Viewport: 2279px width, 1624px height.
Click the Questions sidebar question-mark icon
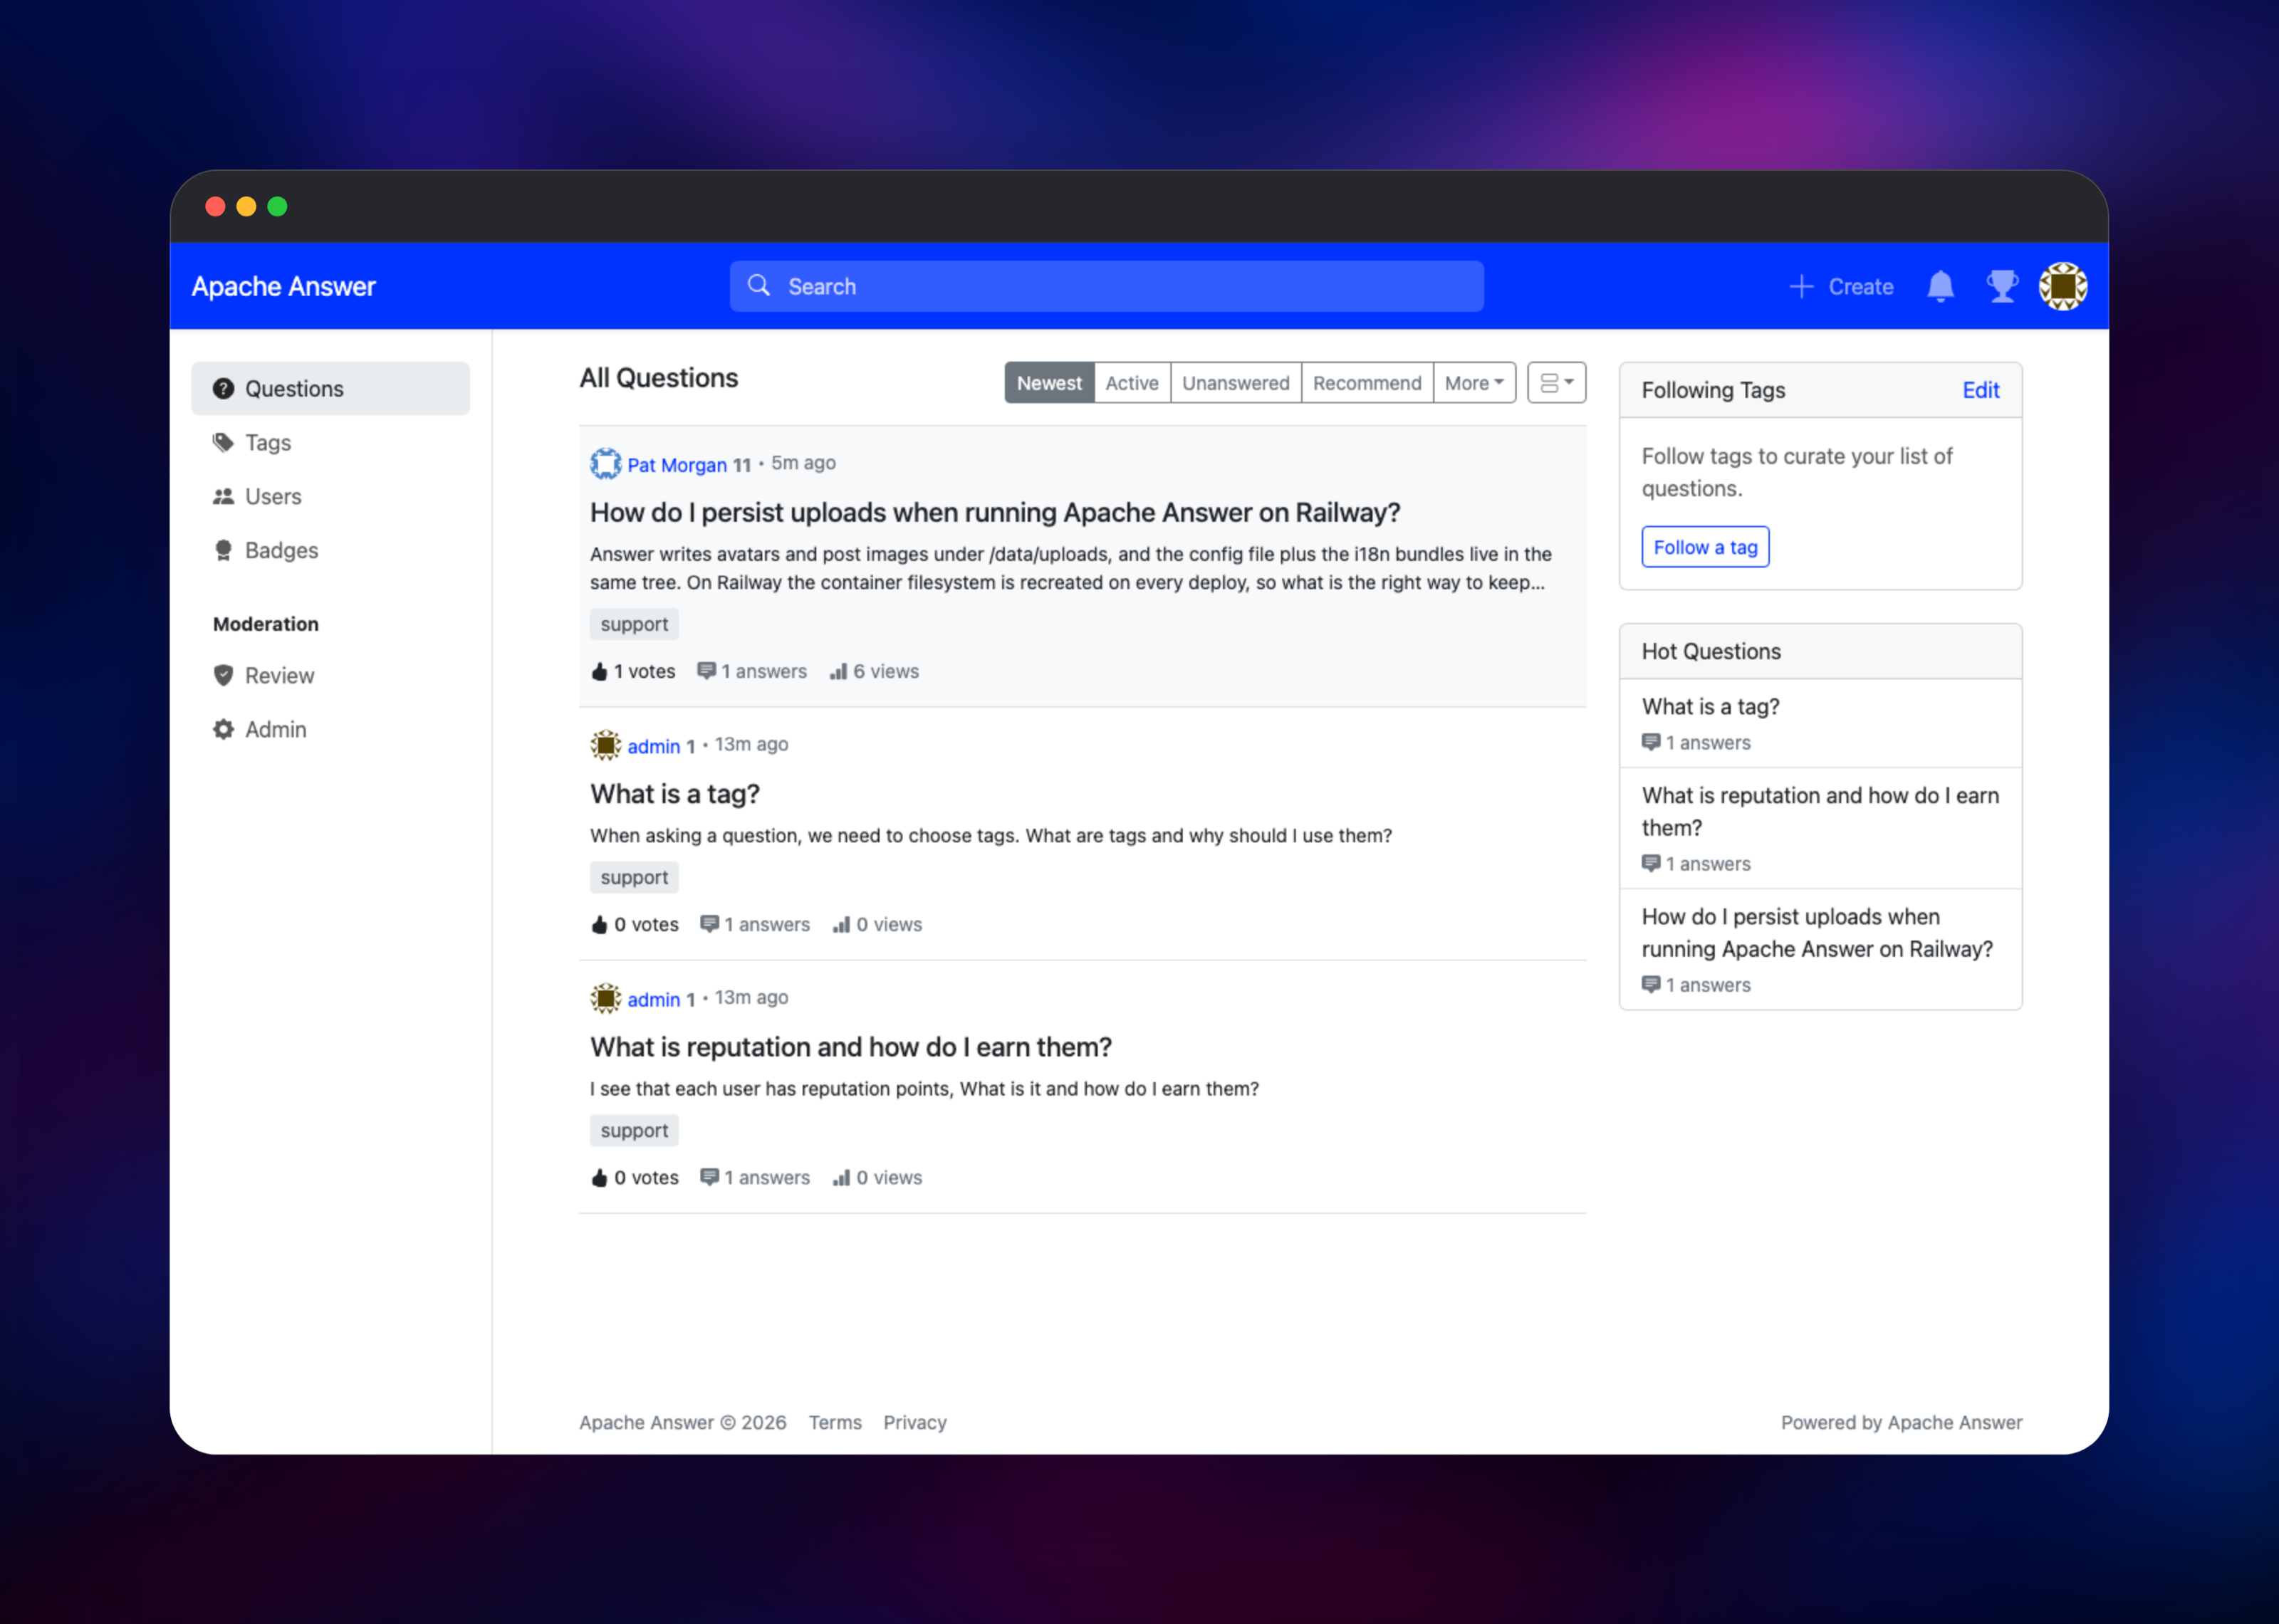[223, 389]
